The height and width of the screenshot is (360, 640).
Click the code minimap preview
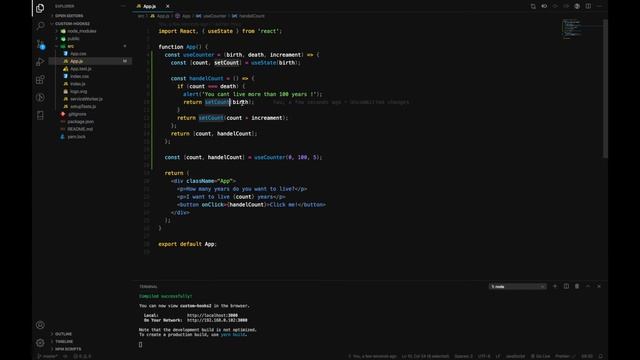coord(571,29)
